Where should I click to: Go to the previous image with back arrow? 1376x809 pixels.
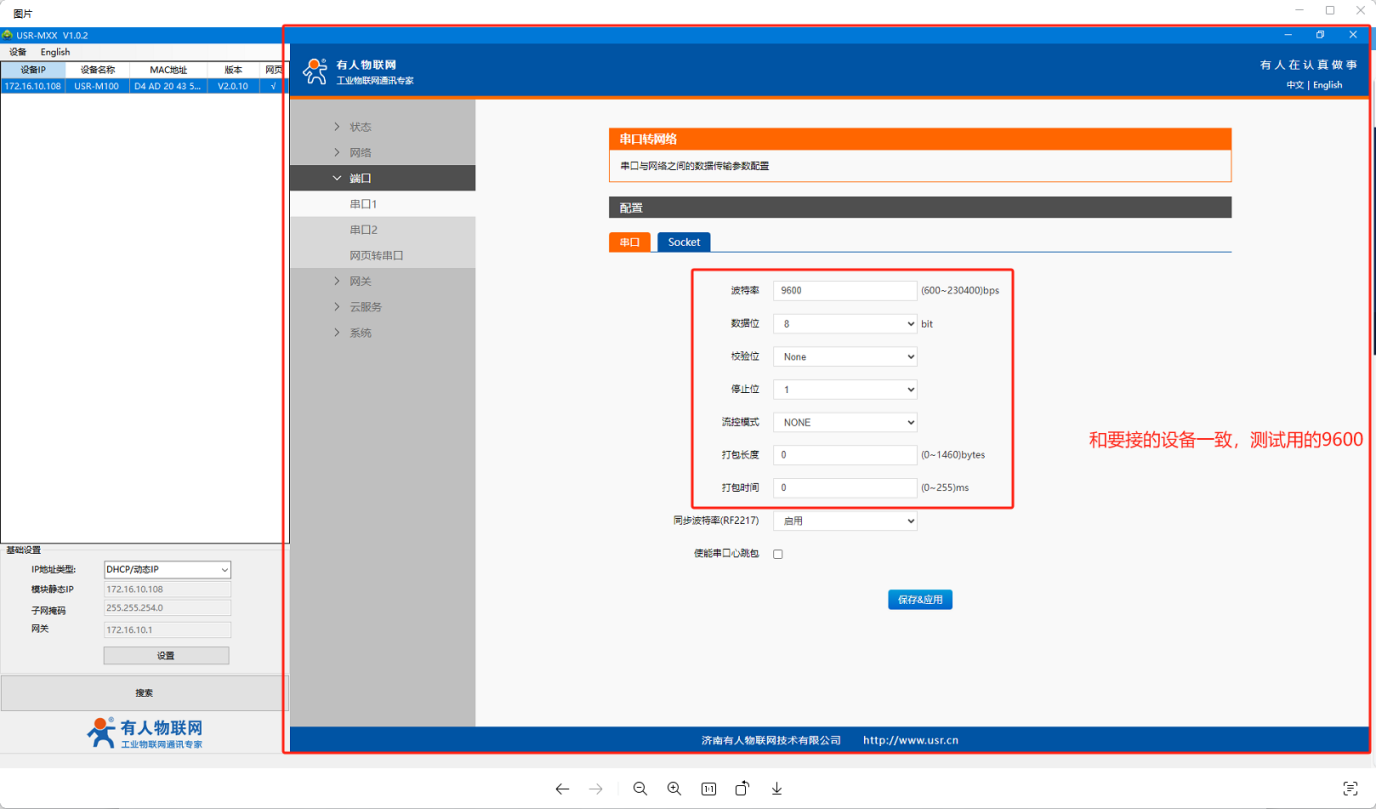pos(562,789)
